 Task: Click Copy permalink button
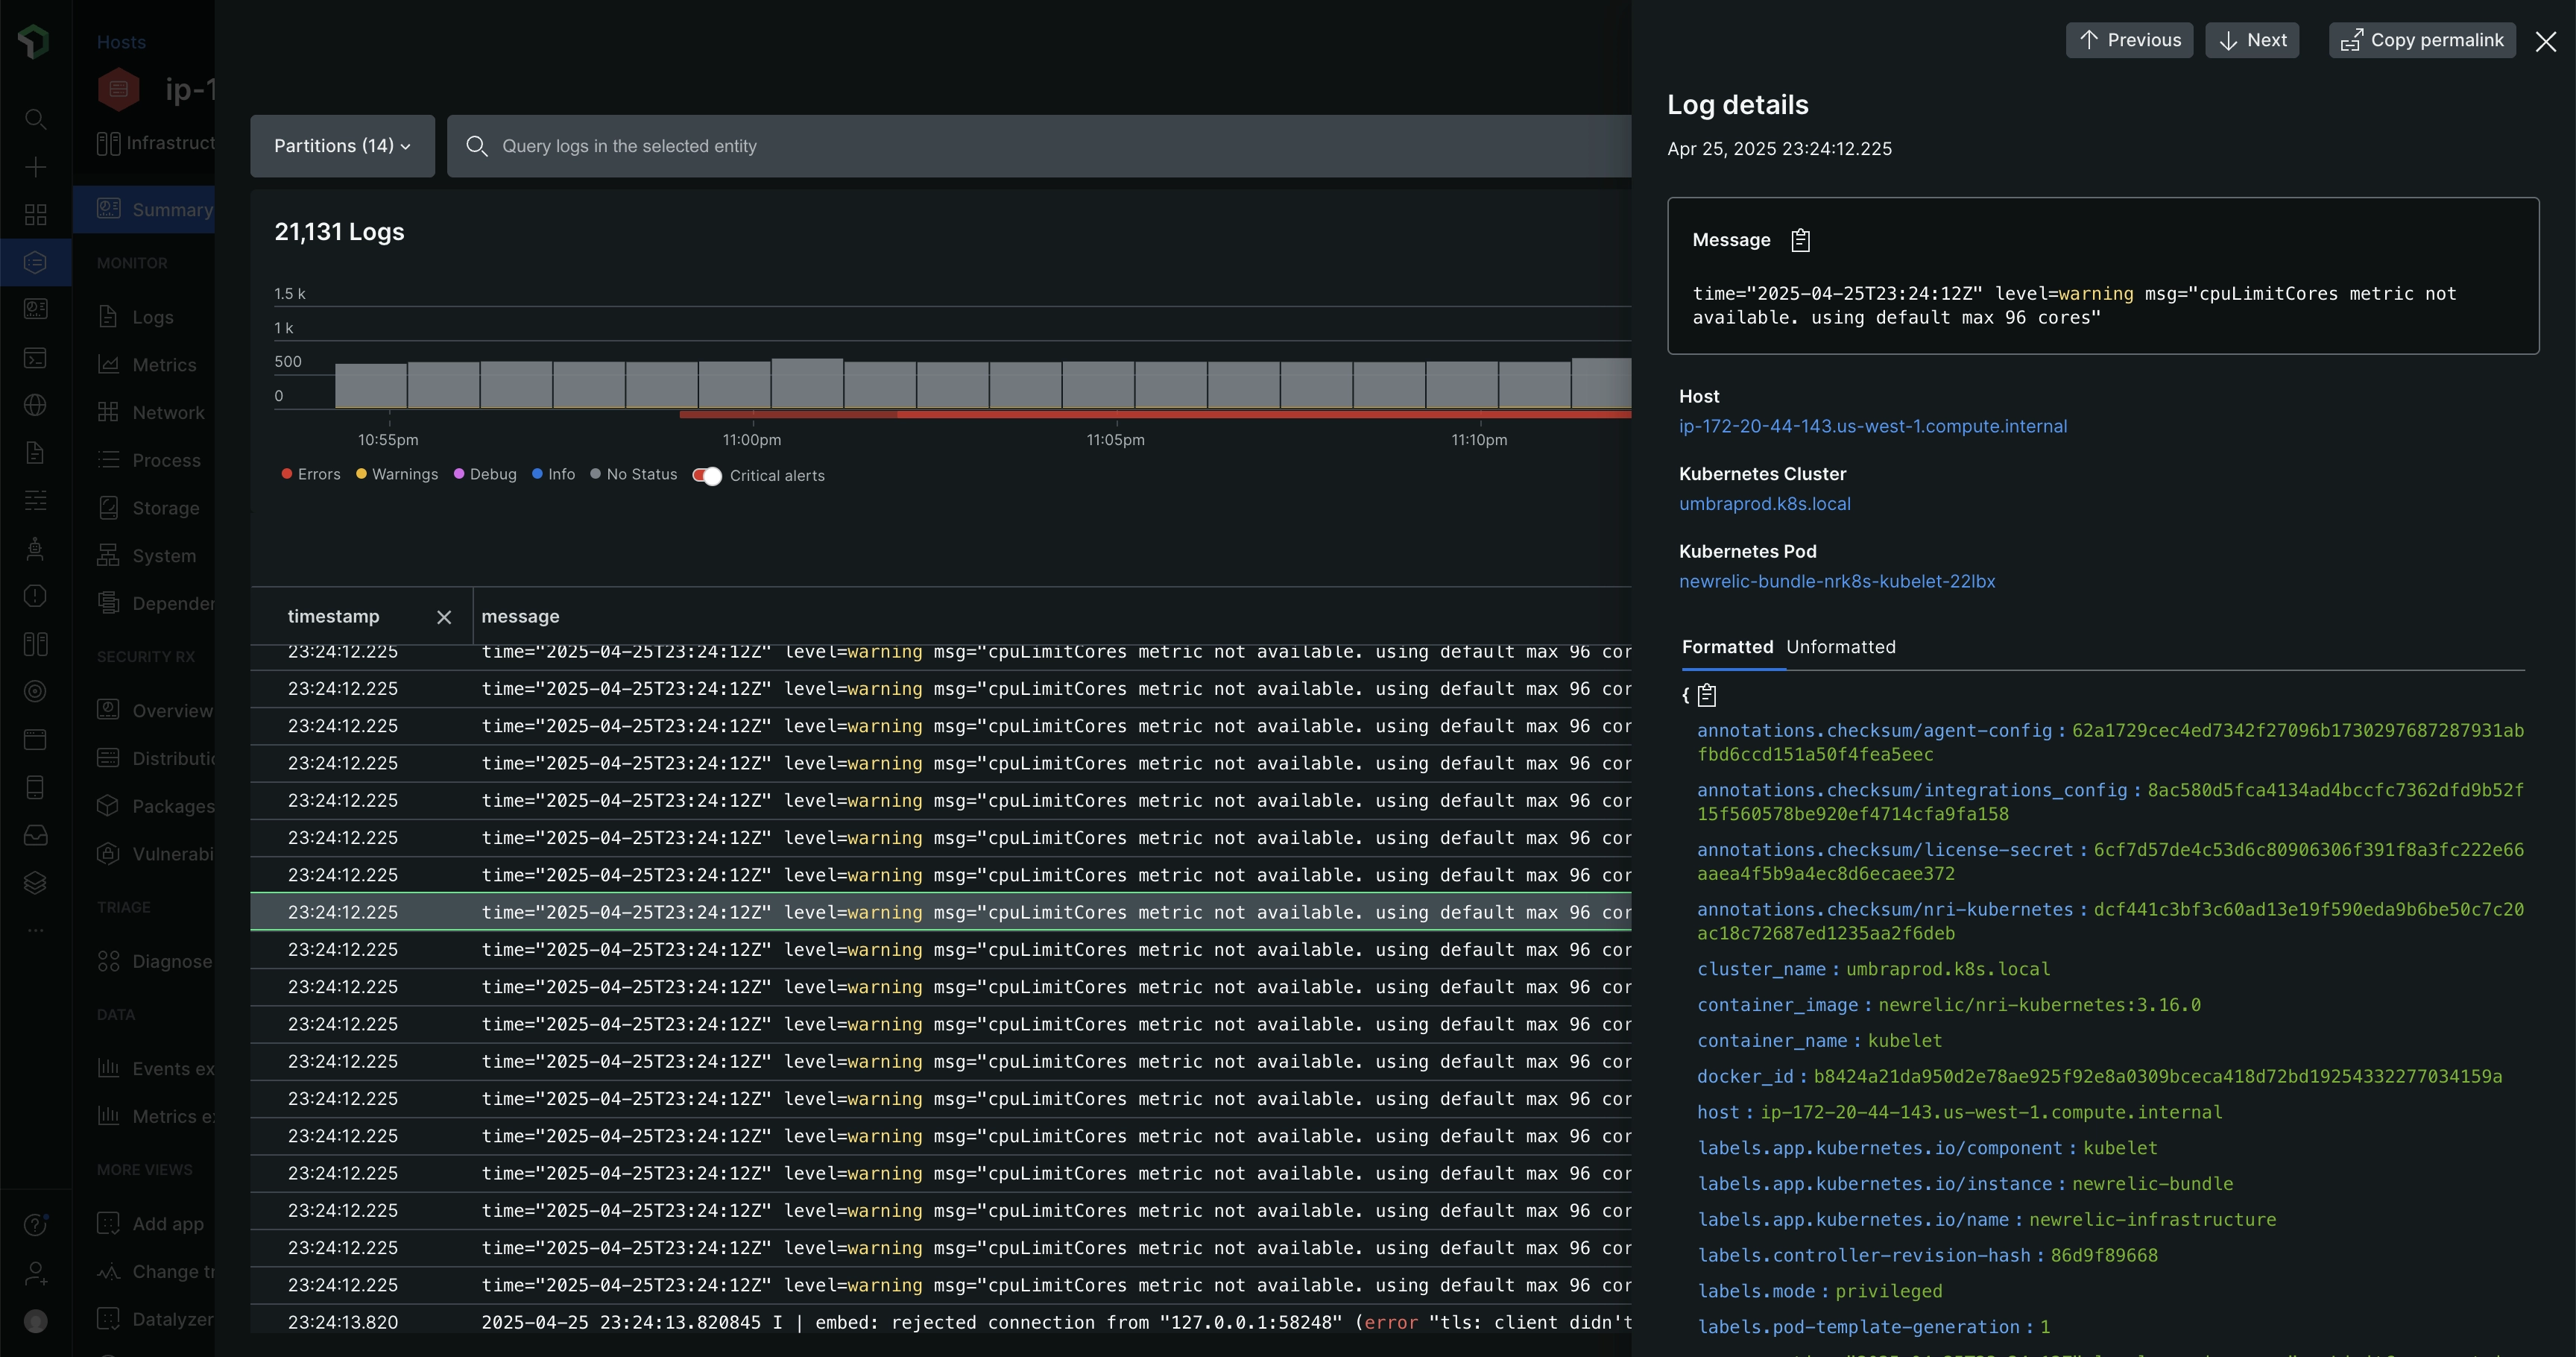[2422, 40]
